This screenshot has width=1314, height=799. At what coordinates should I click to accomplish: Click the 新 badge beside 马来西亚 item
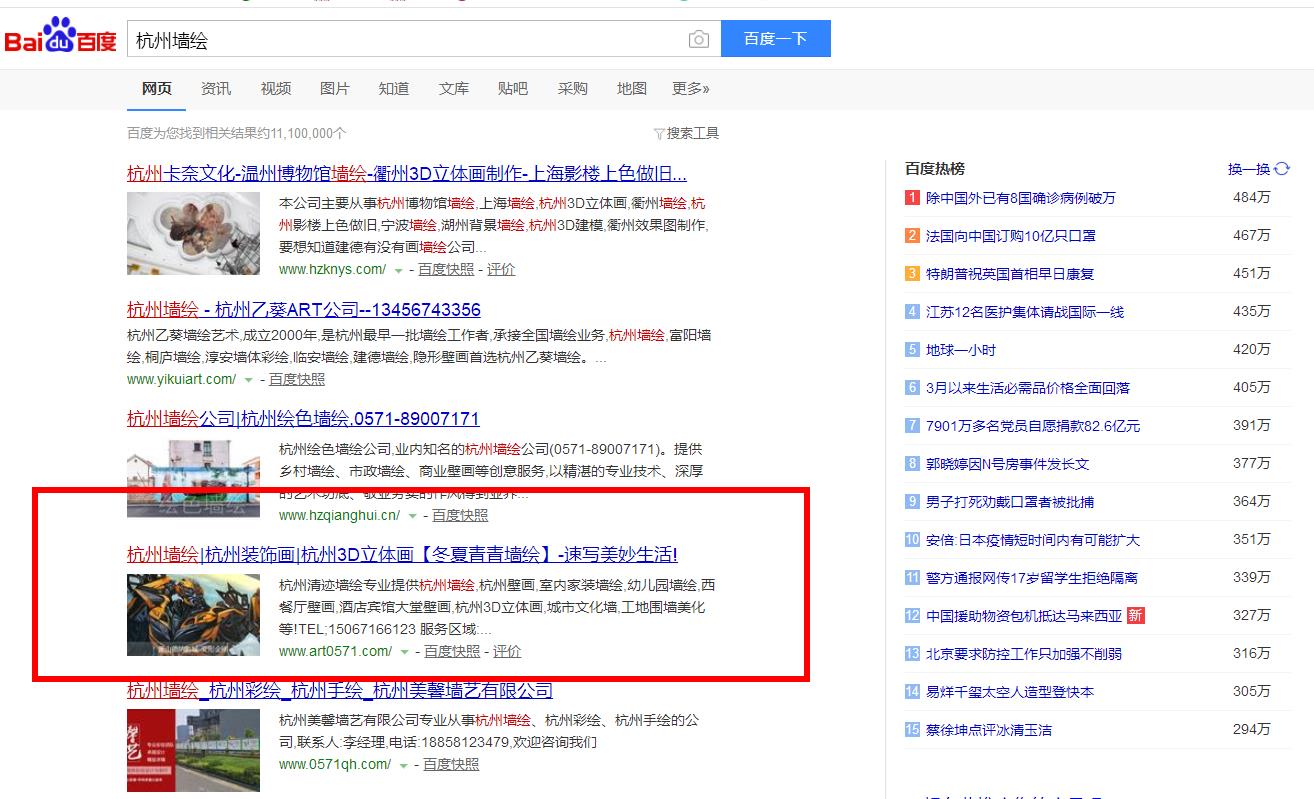coord(1135,616)
